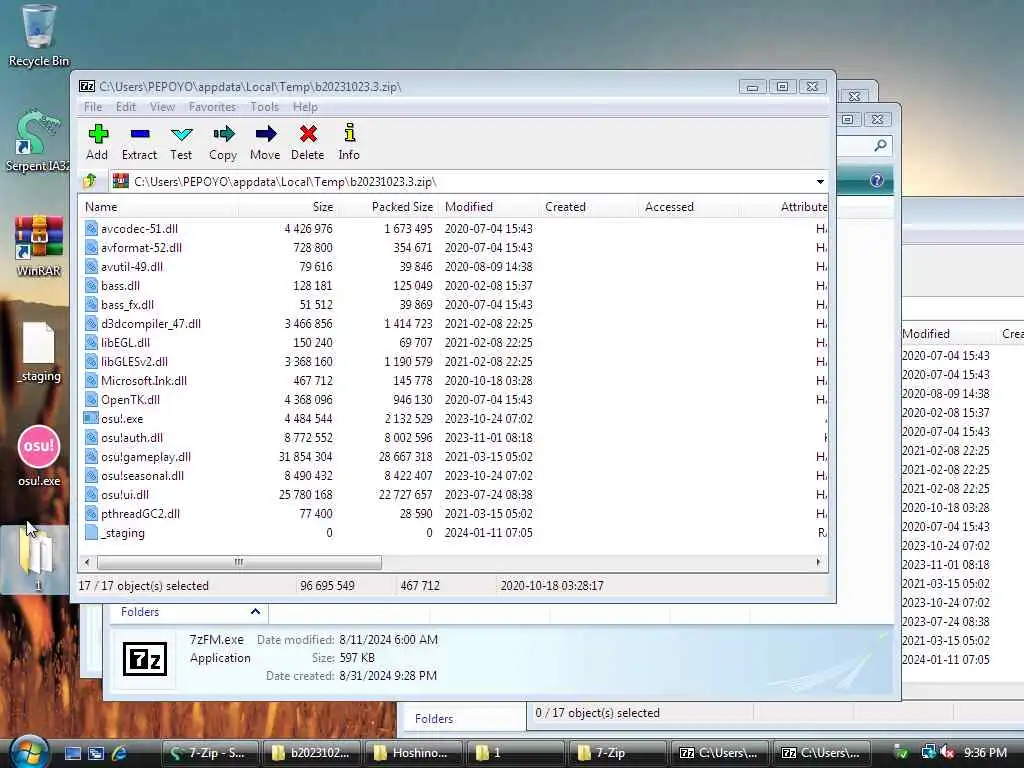Open the Recycle Bin desktop icon
This screenshot has height=768, width=1024.
point(39,36)
